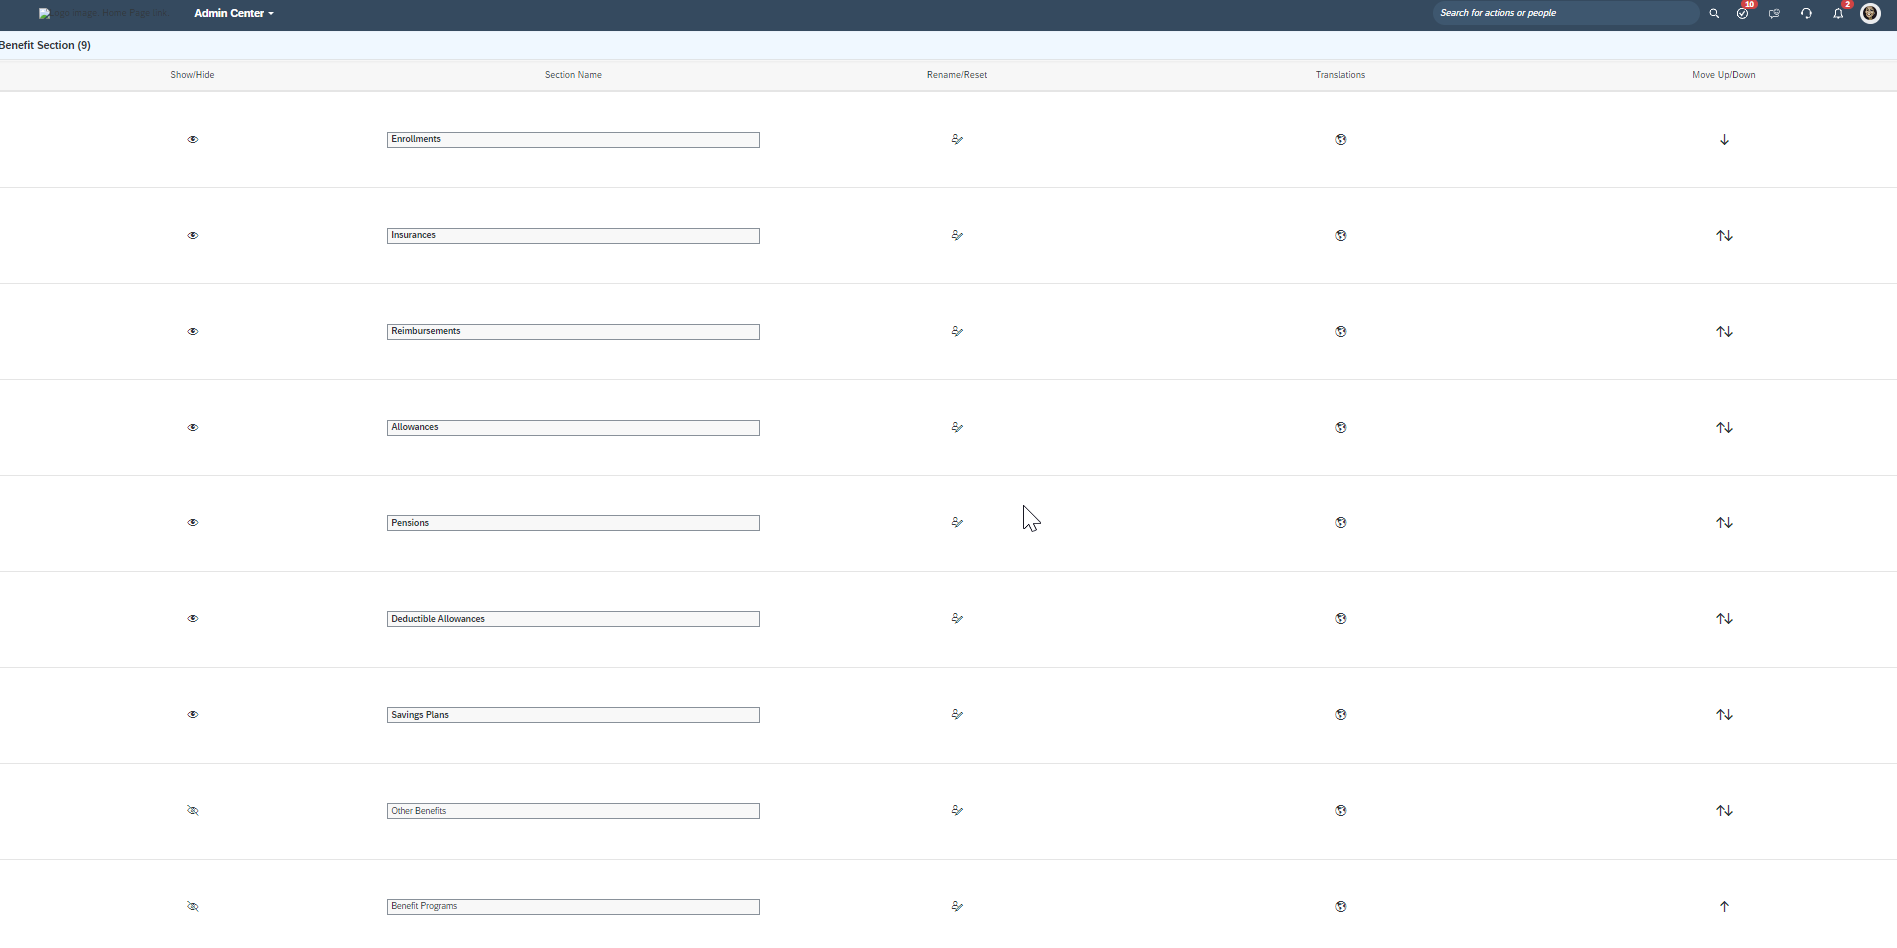Rename the Allowances section
Screen dimensions: 1897x948
[x=957, y=428]
